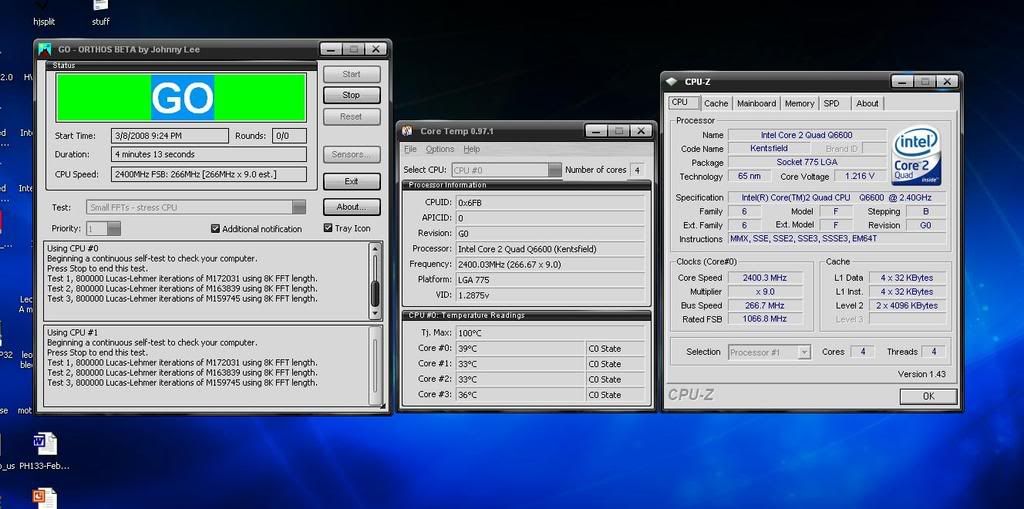This screenshot has width=1024, height=509.
Task: Switch to the Cache tab in CPU-Z
Action: [716, 103]
